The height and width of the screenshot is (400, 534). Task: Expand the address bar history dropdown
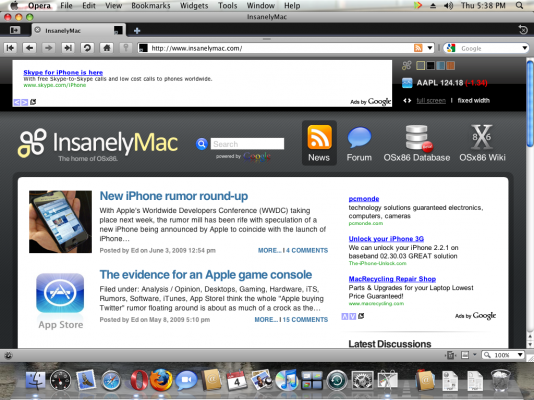tap(430, 48)
